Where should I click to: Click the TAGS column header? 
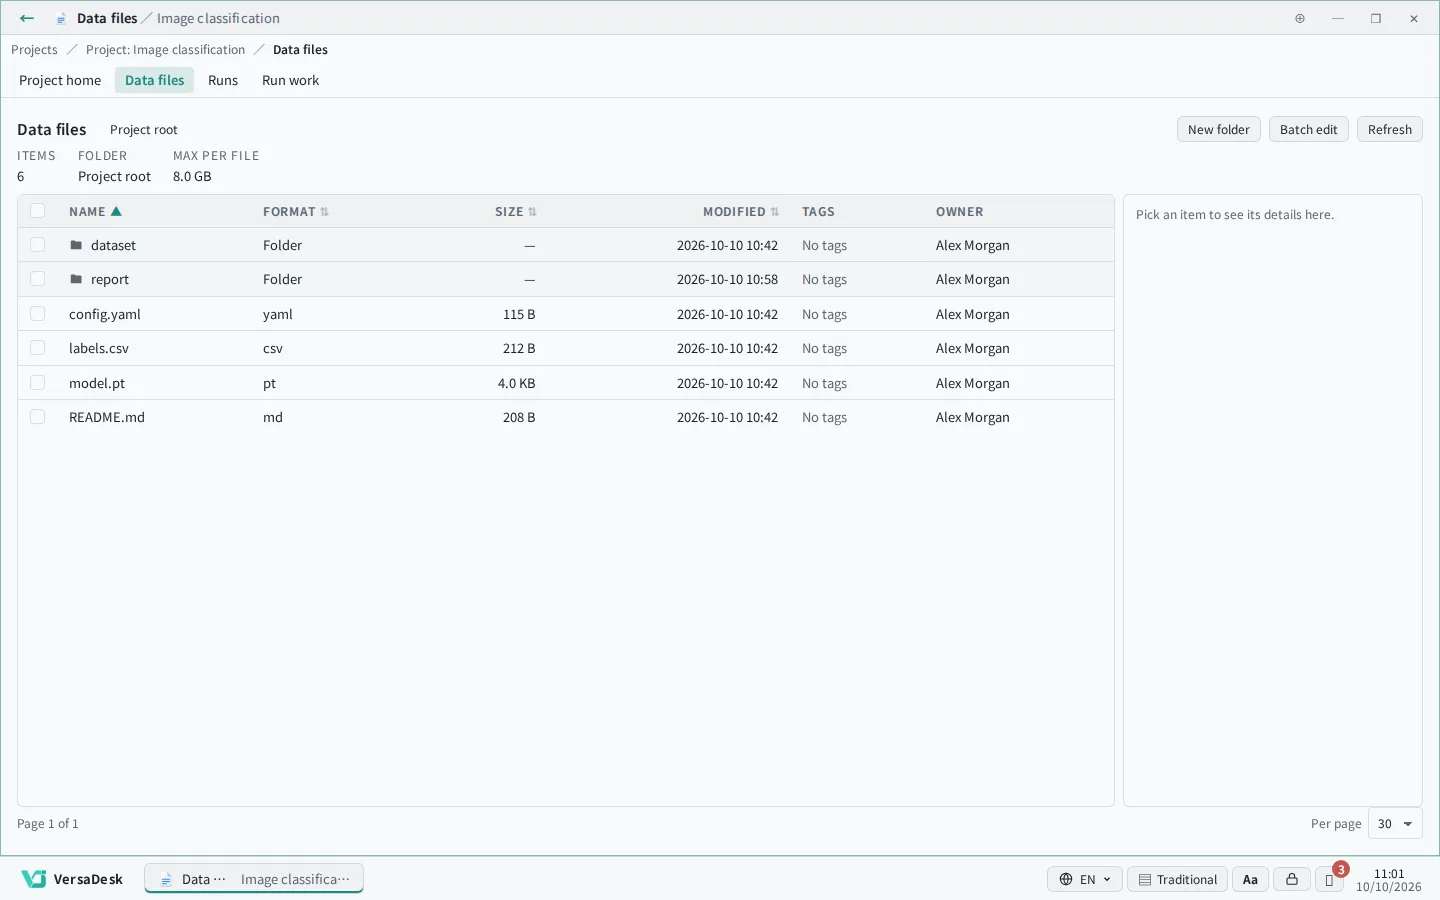818,212
